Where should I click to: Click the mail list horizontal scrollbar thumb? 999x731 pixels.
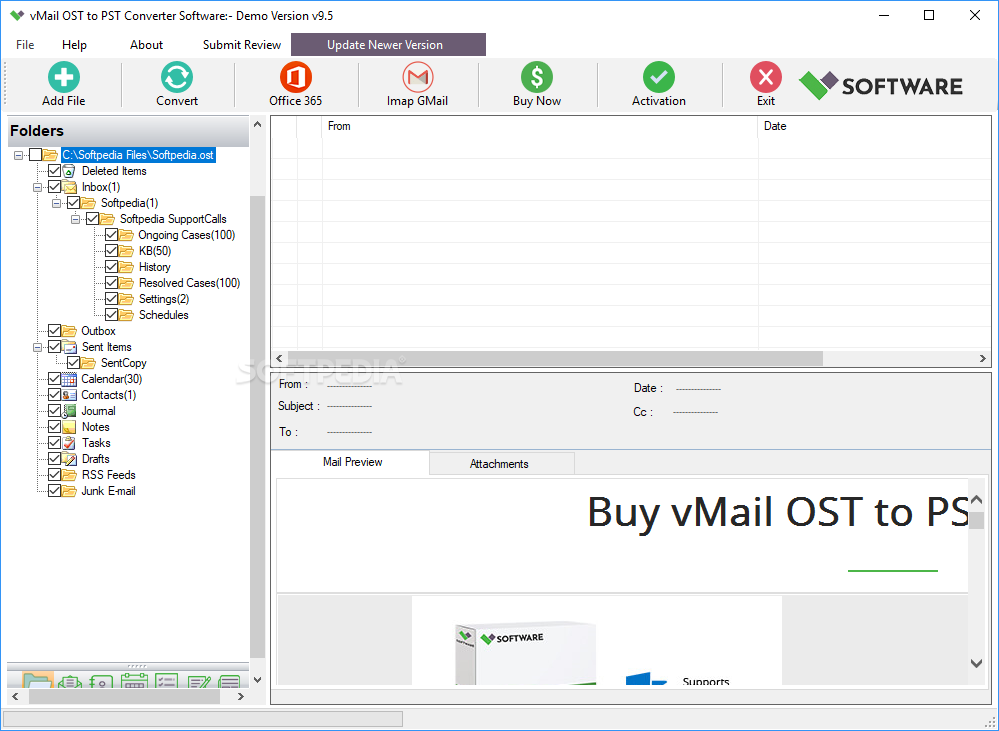[555, 359]
